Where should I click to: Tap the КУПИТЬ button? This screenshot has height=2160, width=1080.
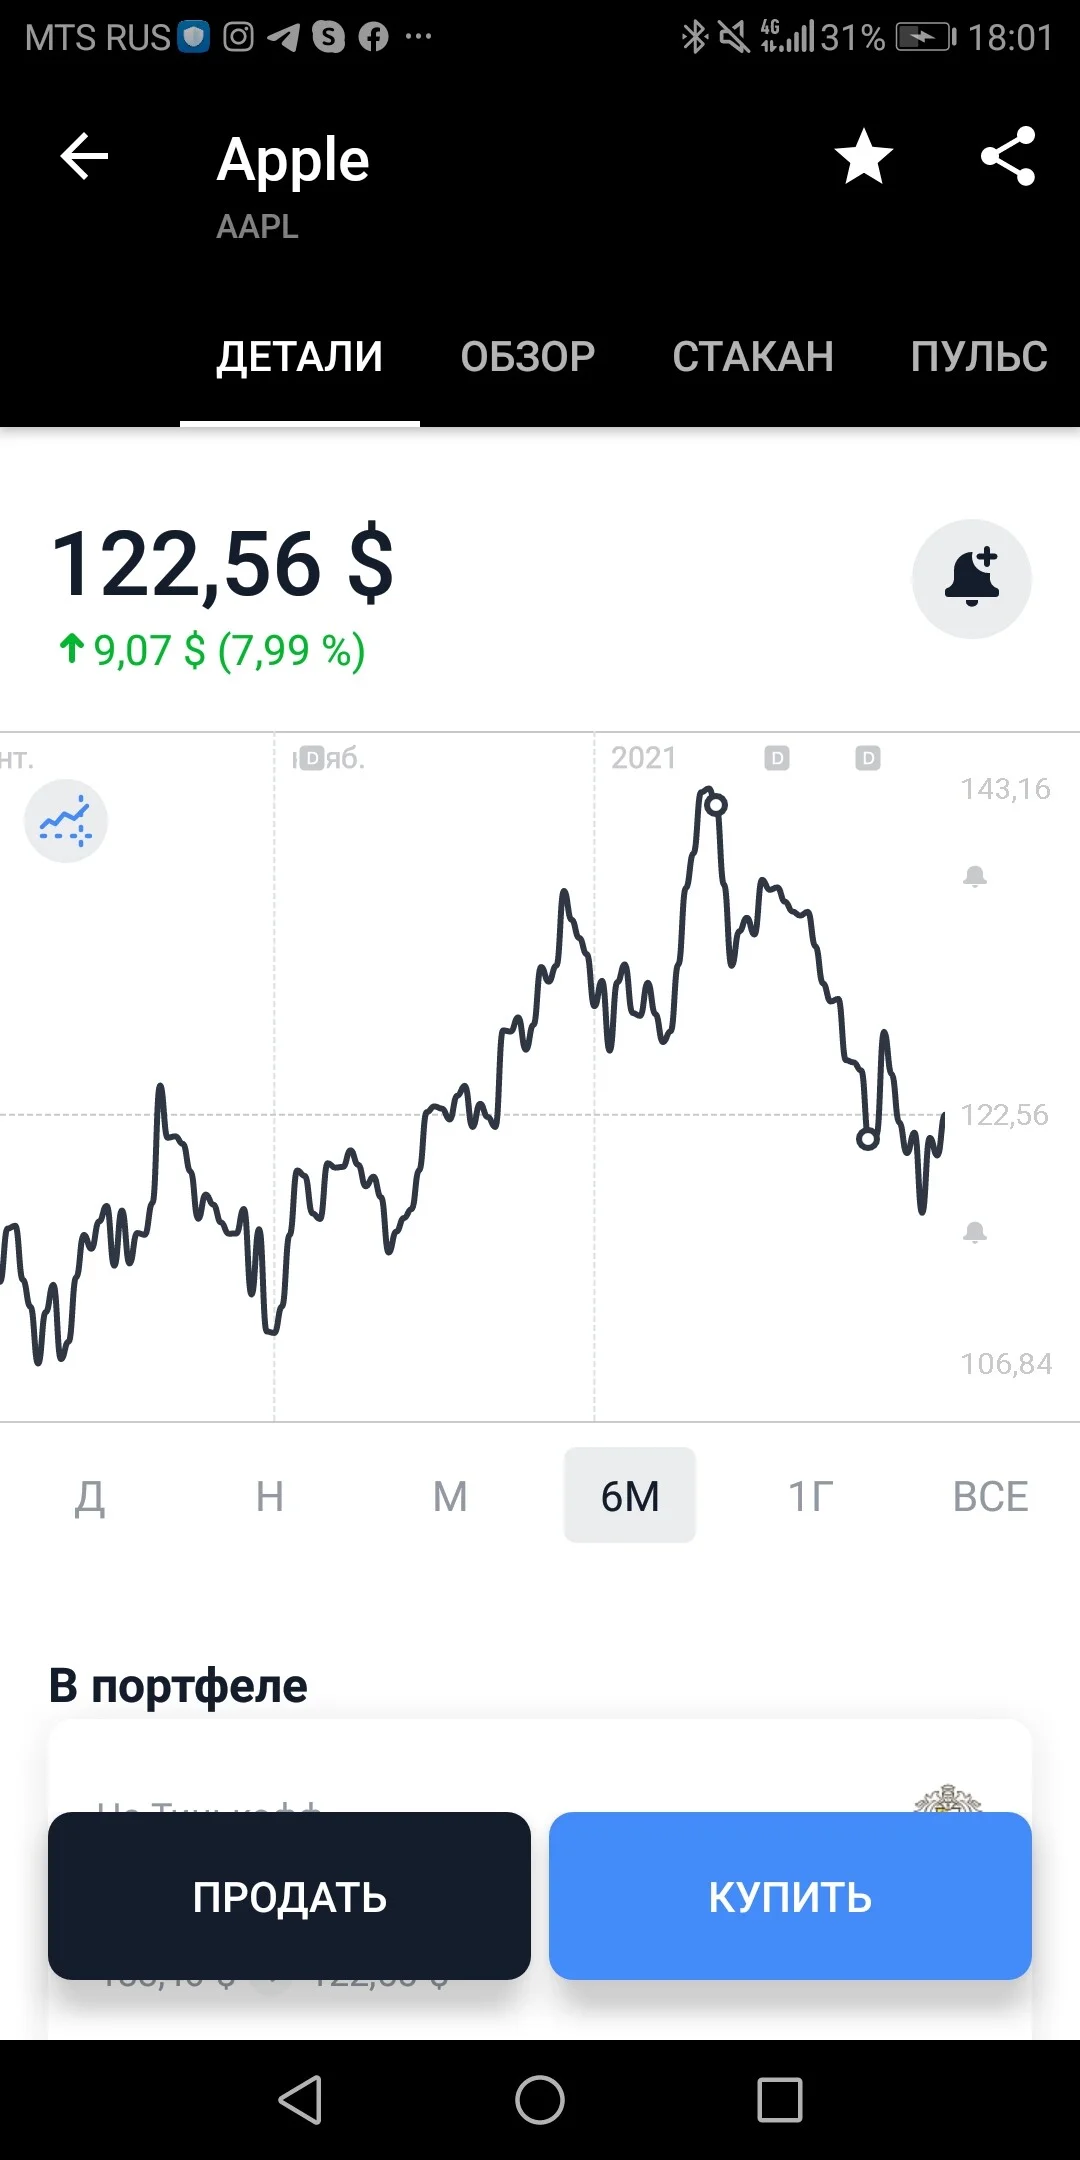click(790, 1896)
